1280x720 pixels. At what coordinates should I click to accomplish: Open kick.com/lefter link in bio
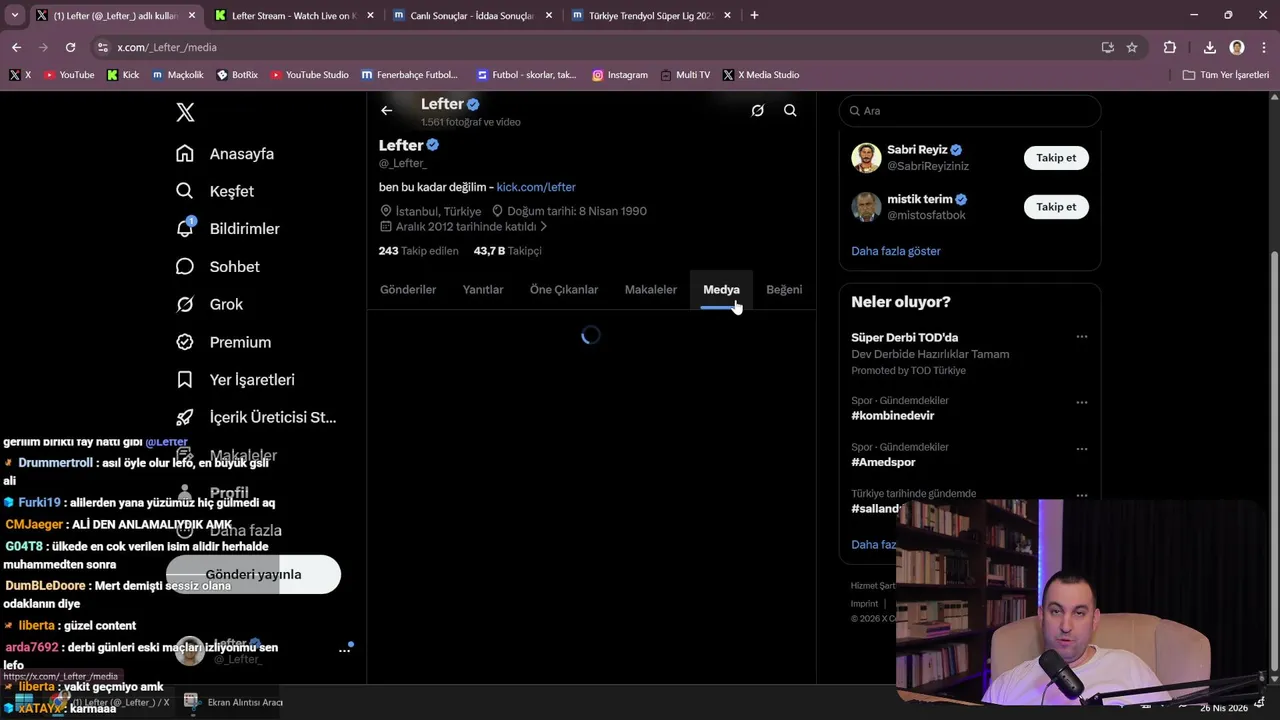pyautogui.click(x=536, y=187)
